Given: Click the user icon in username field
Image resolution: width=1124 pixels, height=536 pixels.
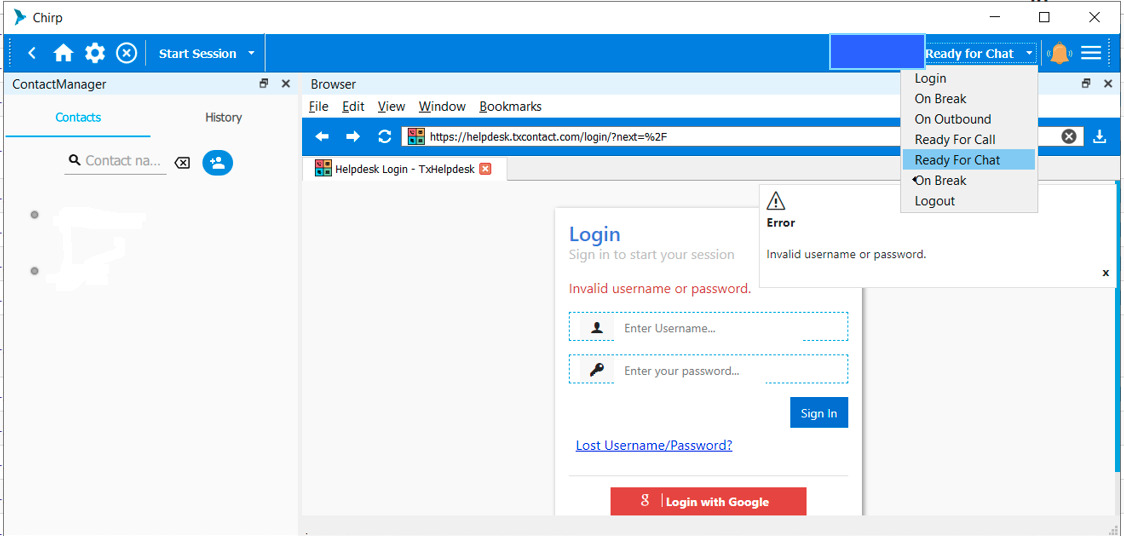Looking at the screenshot, I should point(596,327).
